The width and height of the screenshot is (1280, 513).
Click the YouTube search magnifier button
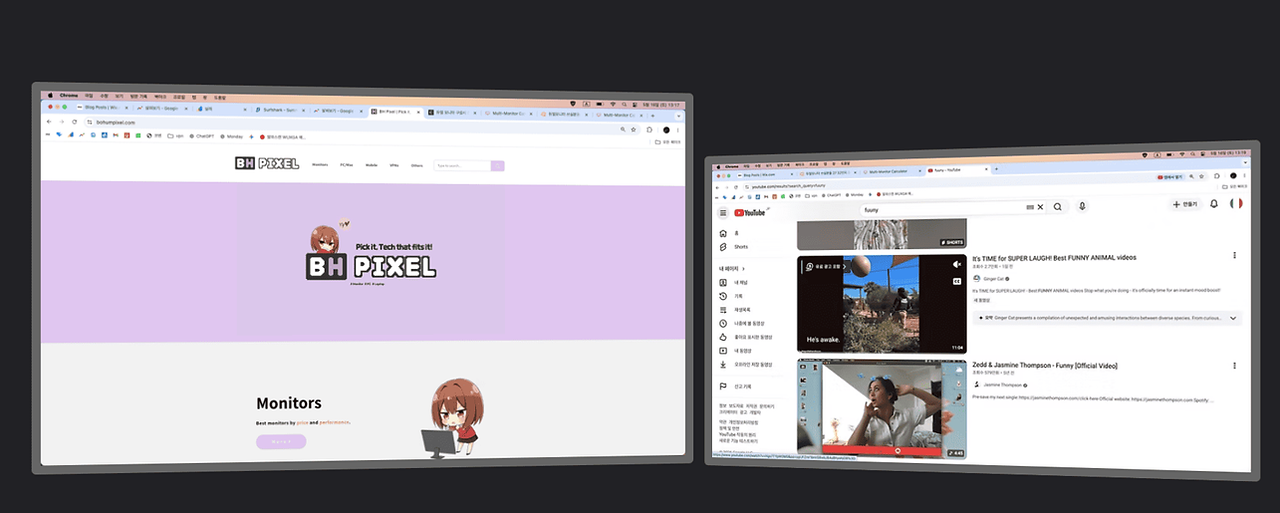[1056, 206]
